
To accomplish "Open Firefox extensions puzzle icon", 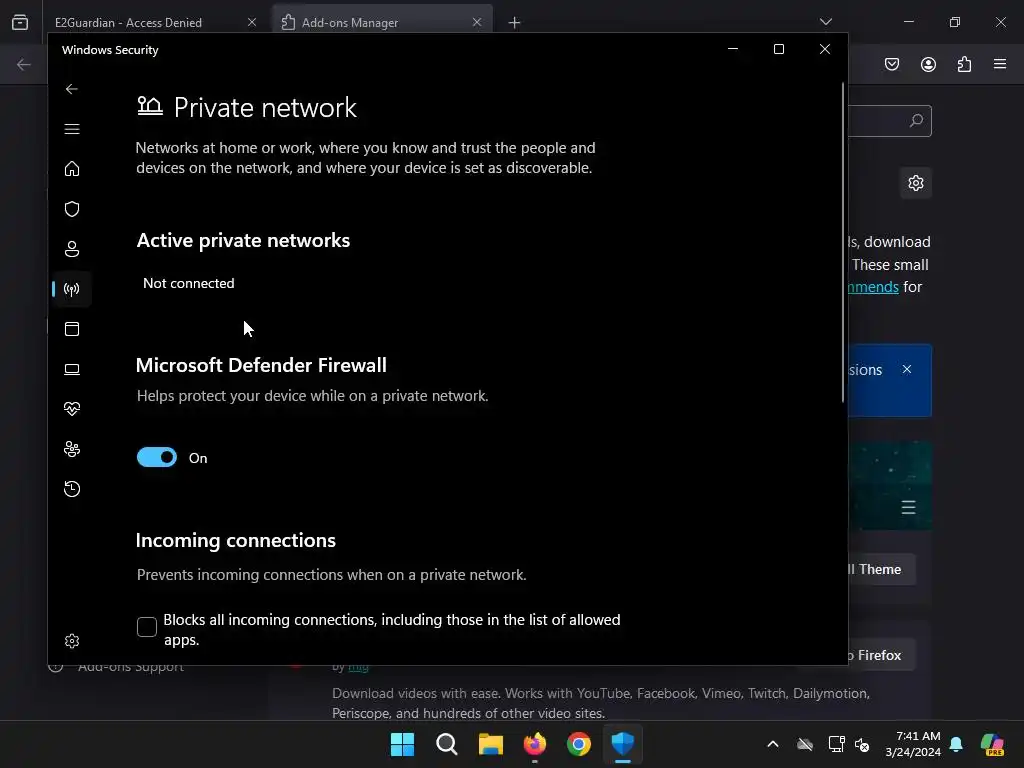I will [x=964, y=64].
